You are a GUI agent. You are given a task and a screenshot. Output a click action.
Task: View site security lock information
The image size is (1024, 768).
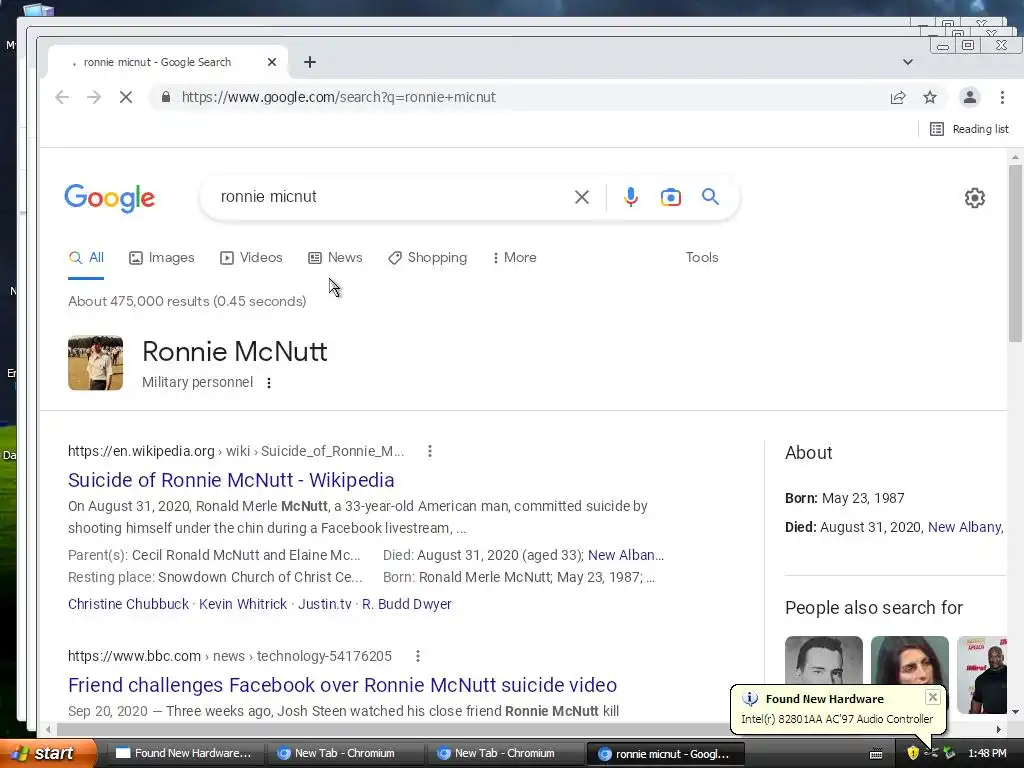click(x=166, y=97)
